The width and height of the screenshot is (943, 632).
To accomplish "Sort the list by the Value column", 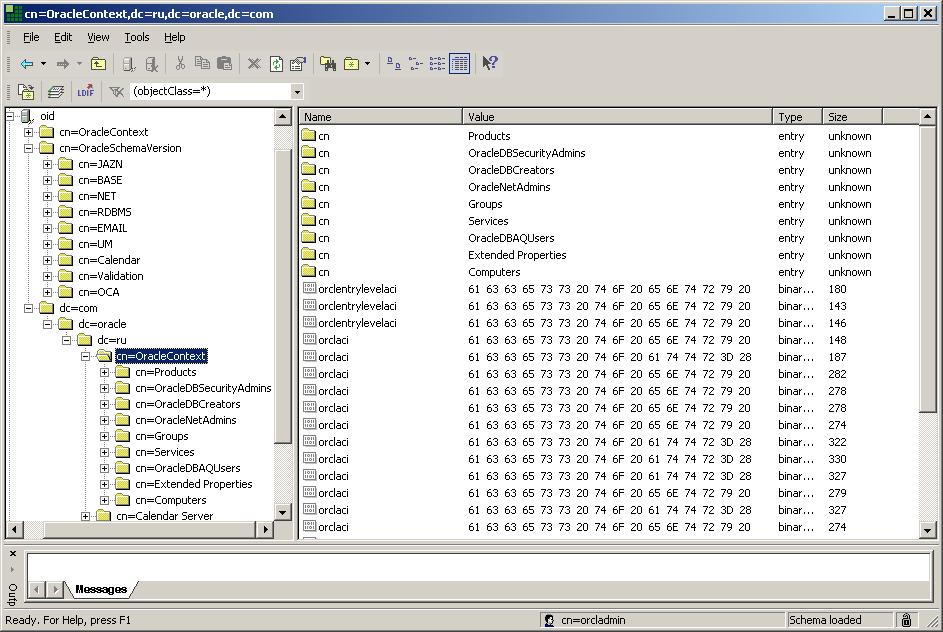I will pos(617,117).
